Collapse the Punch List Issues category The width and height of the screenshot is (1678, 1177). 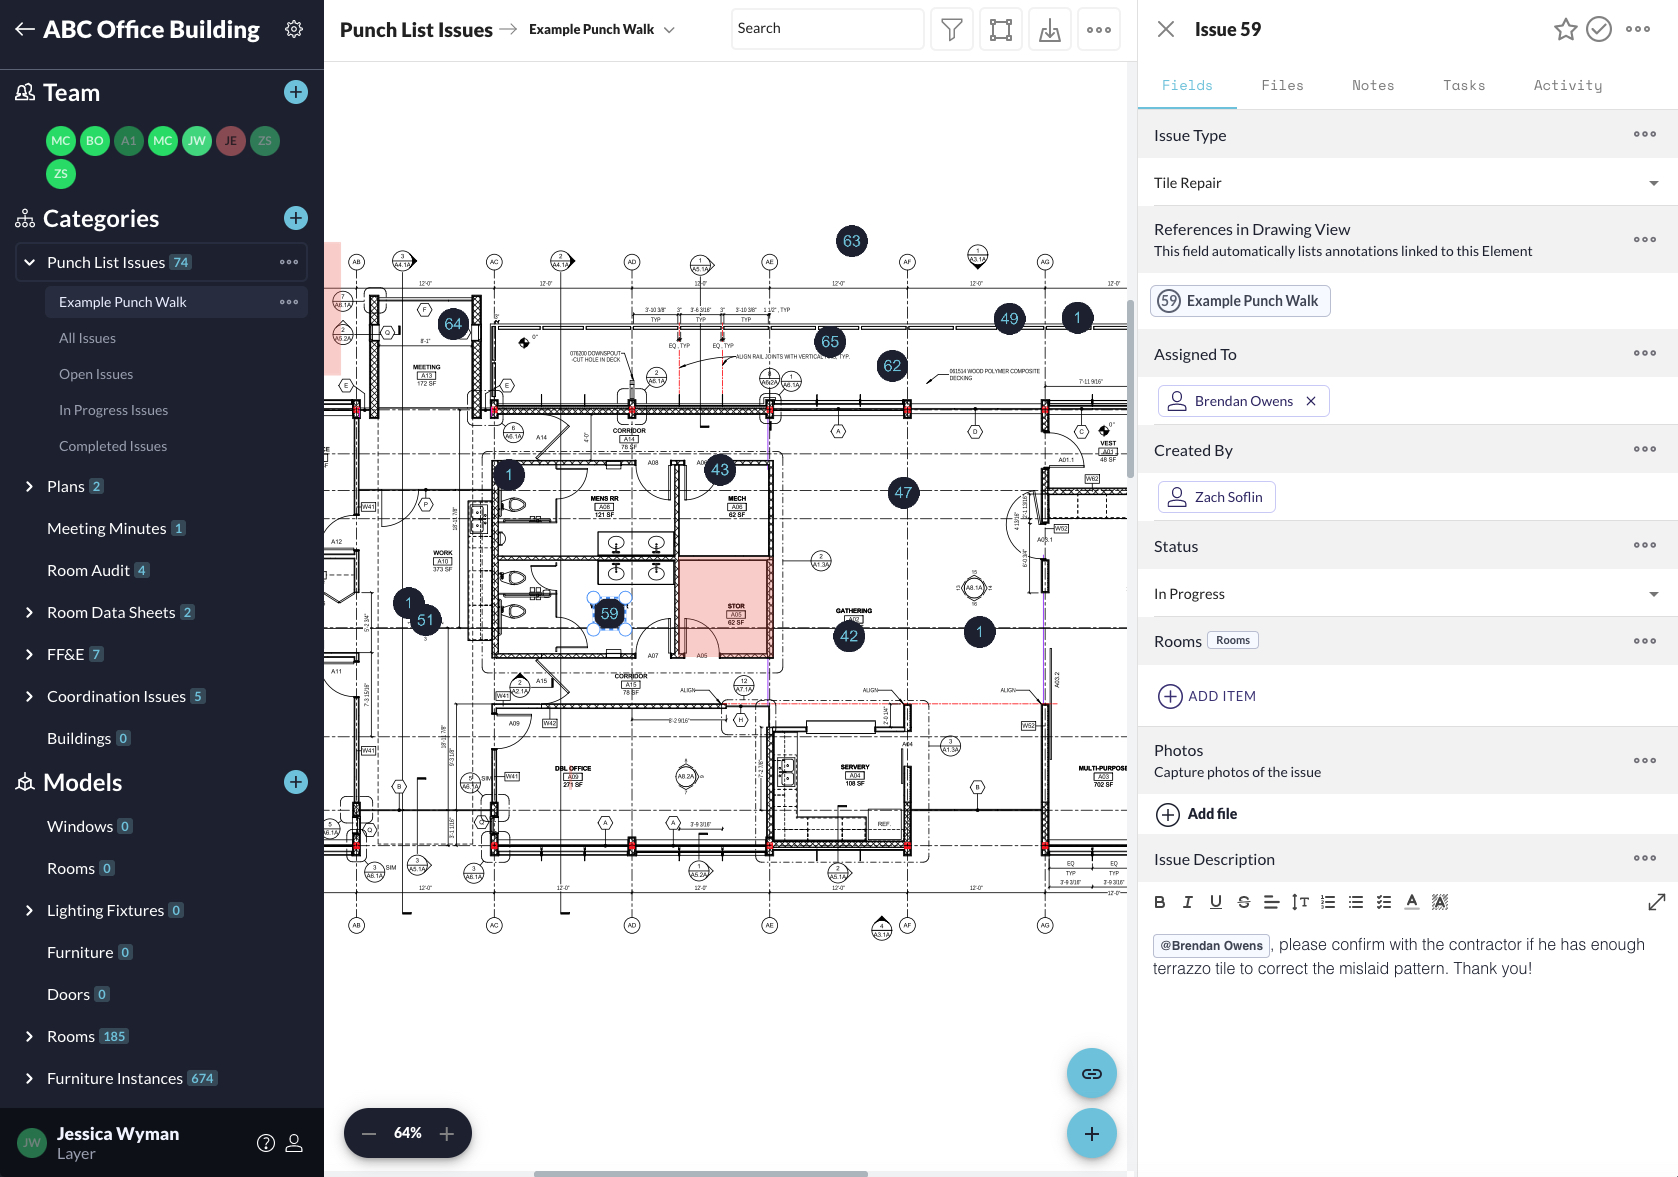pyautogui.click(x=29, y=262)
